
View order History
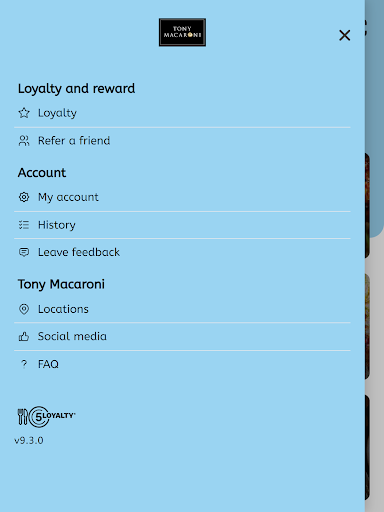coord(182,225)
